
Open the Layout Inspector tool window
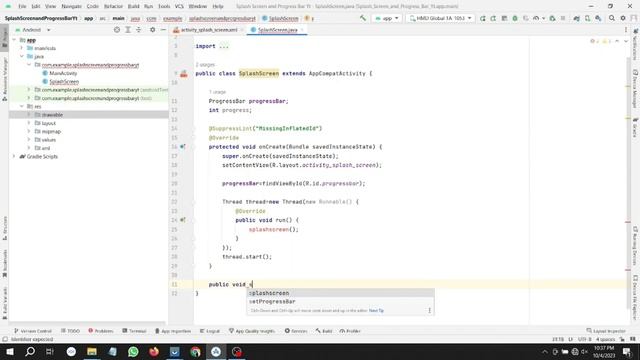pos(605,331)
